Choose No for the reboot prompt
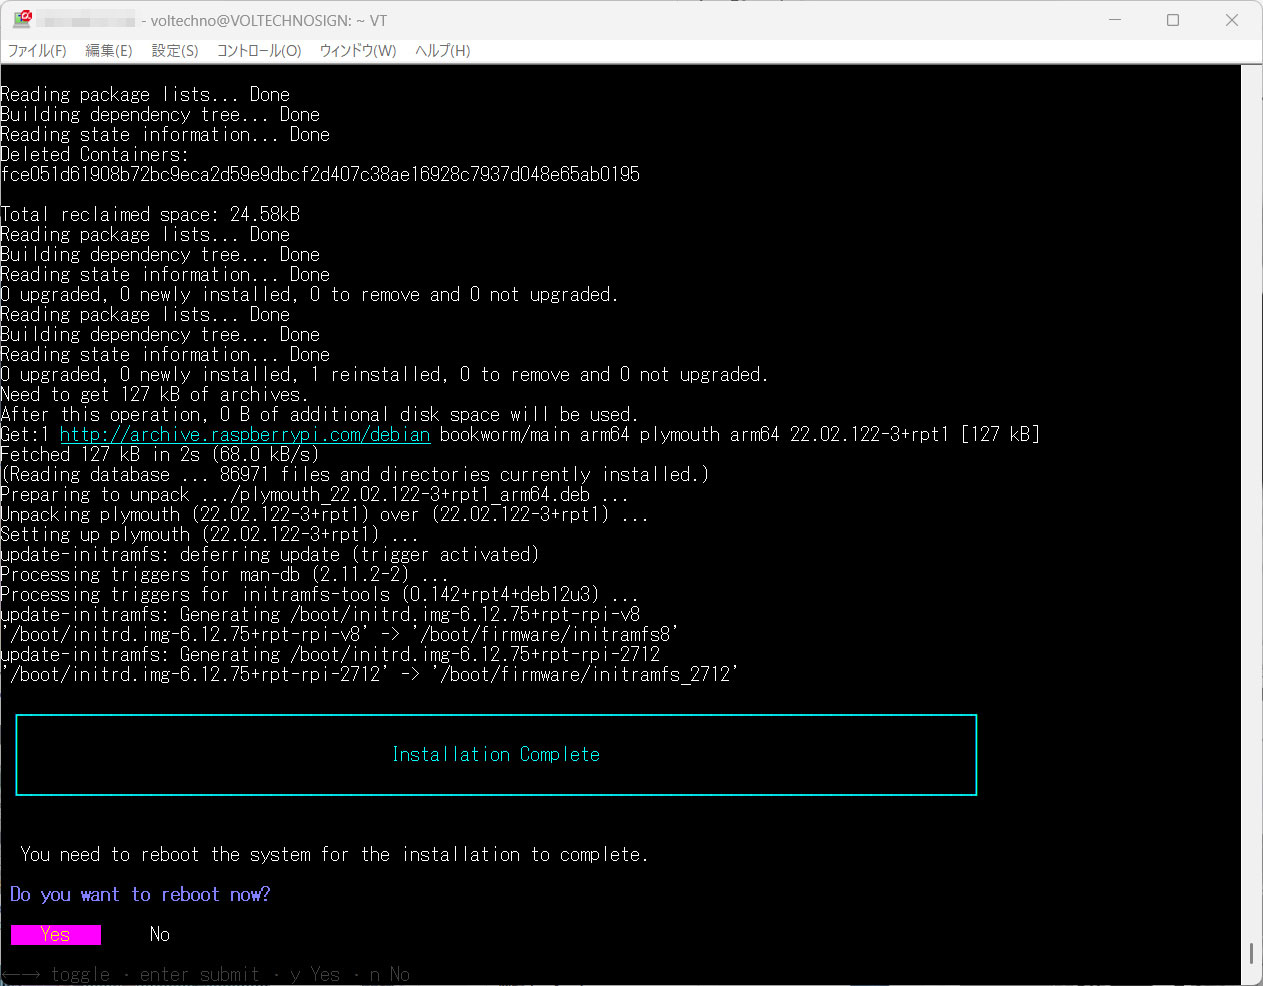 pyautogui.click(x=160, y=935)
